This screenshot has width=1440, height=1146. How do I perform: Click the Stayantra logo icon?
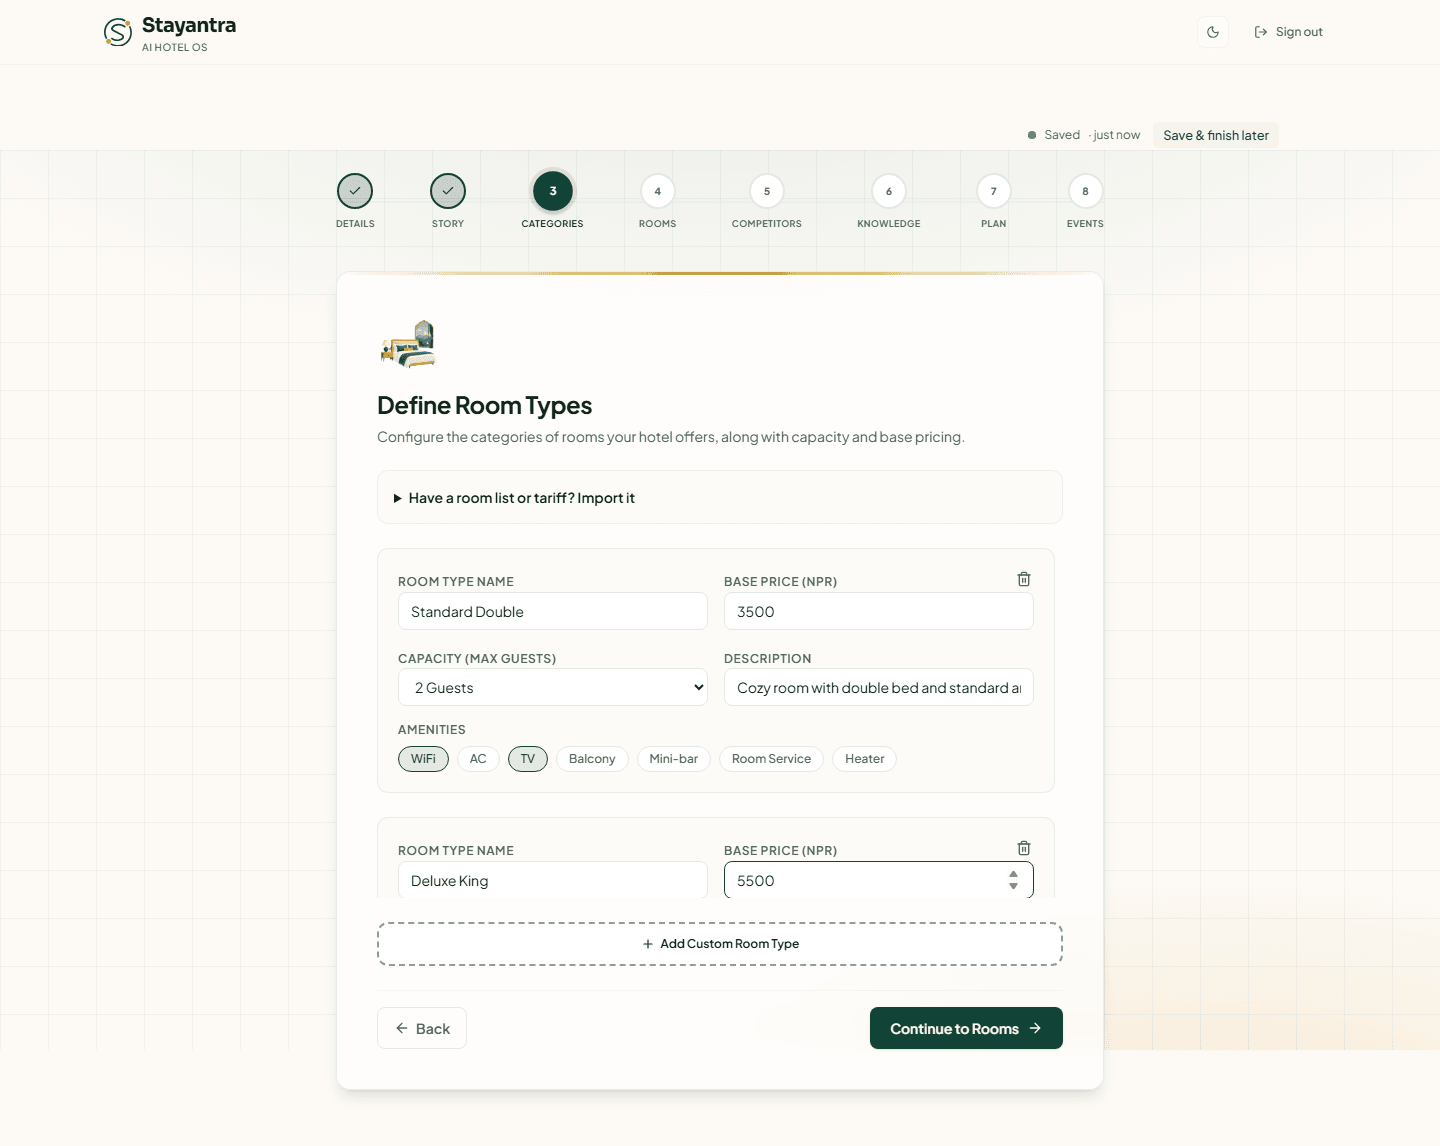coord(118,32)
